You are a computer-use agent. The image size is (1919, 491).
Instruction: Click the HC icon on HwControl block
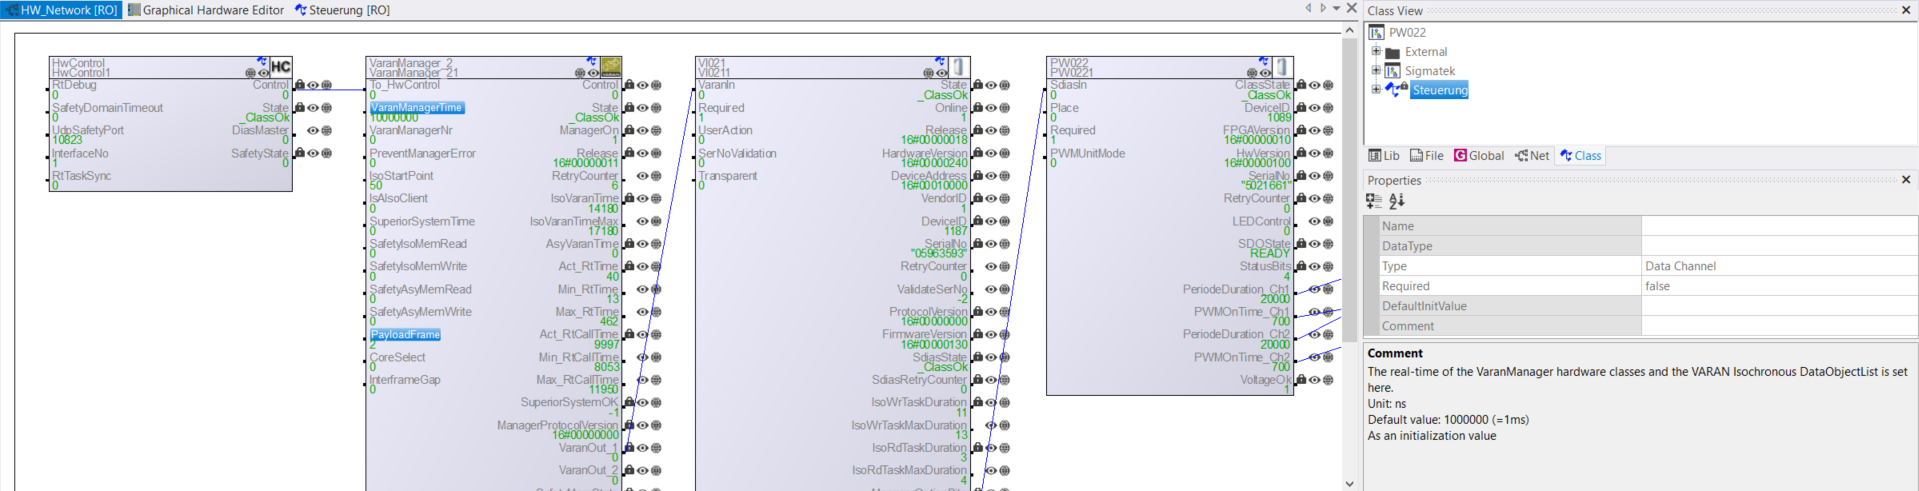pos(281,67)
